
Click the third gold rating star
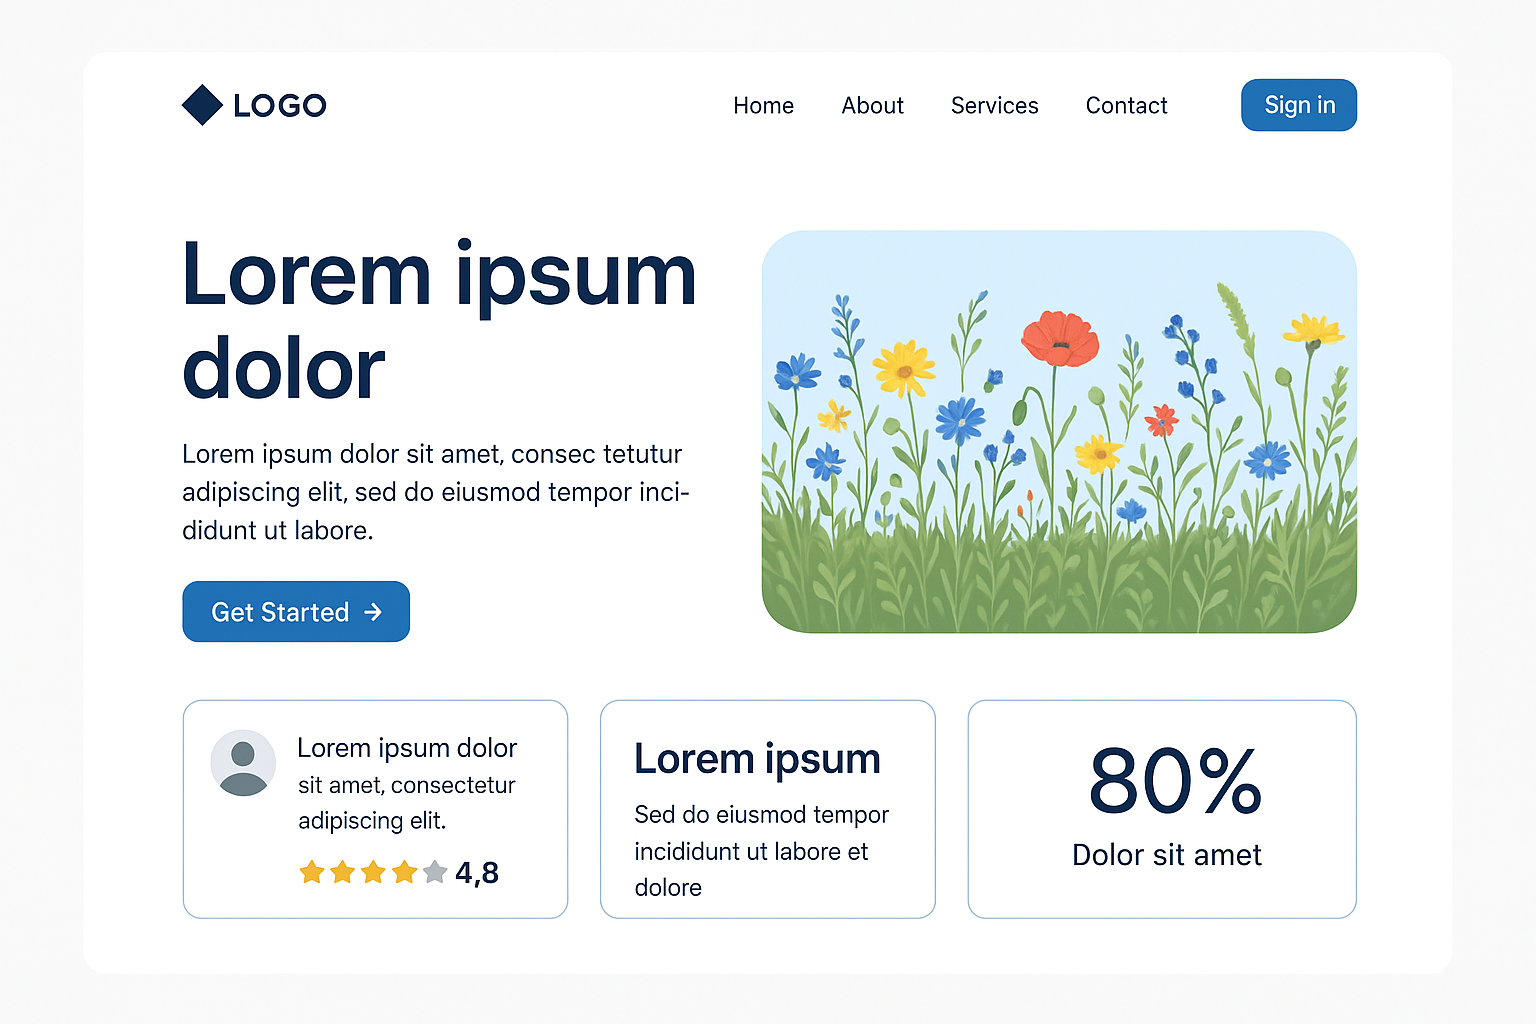pos(374,873)
